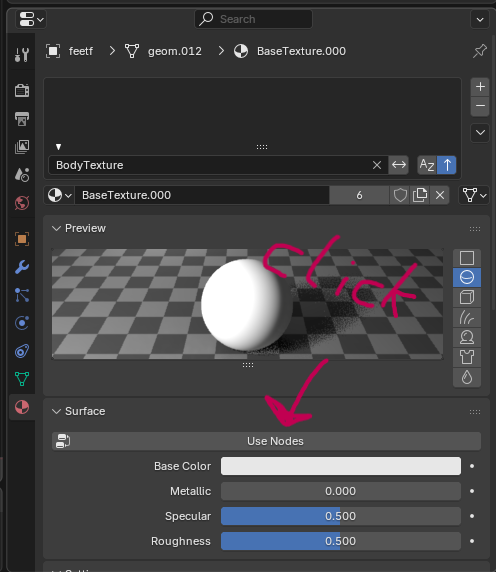Open the material link mode dropdown

(474, 195)
